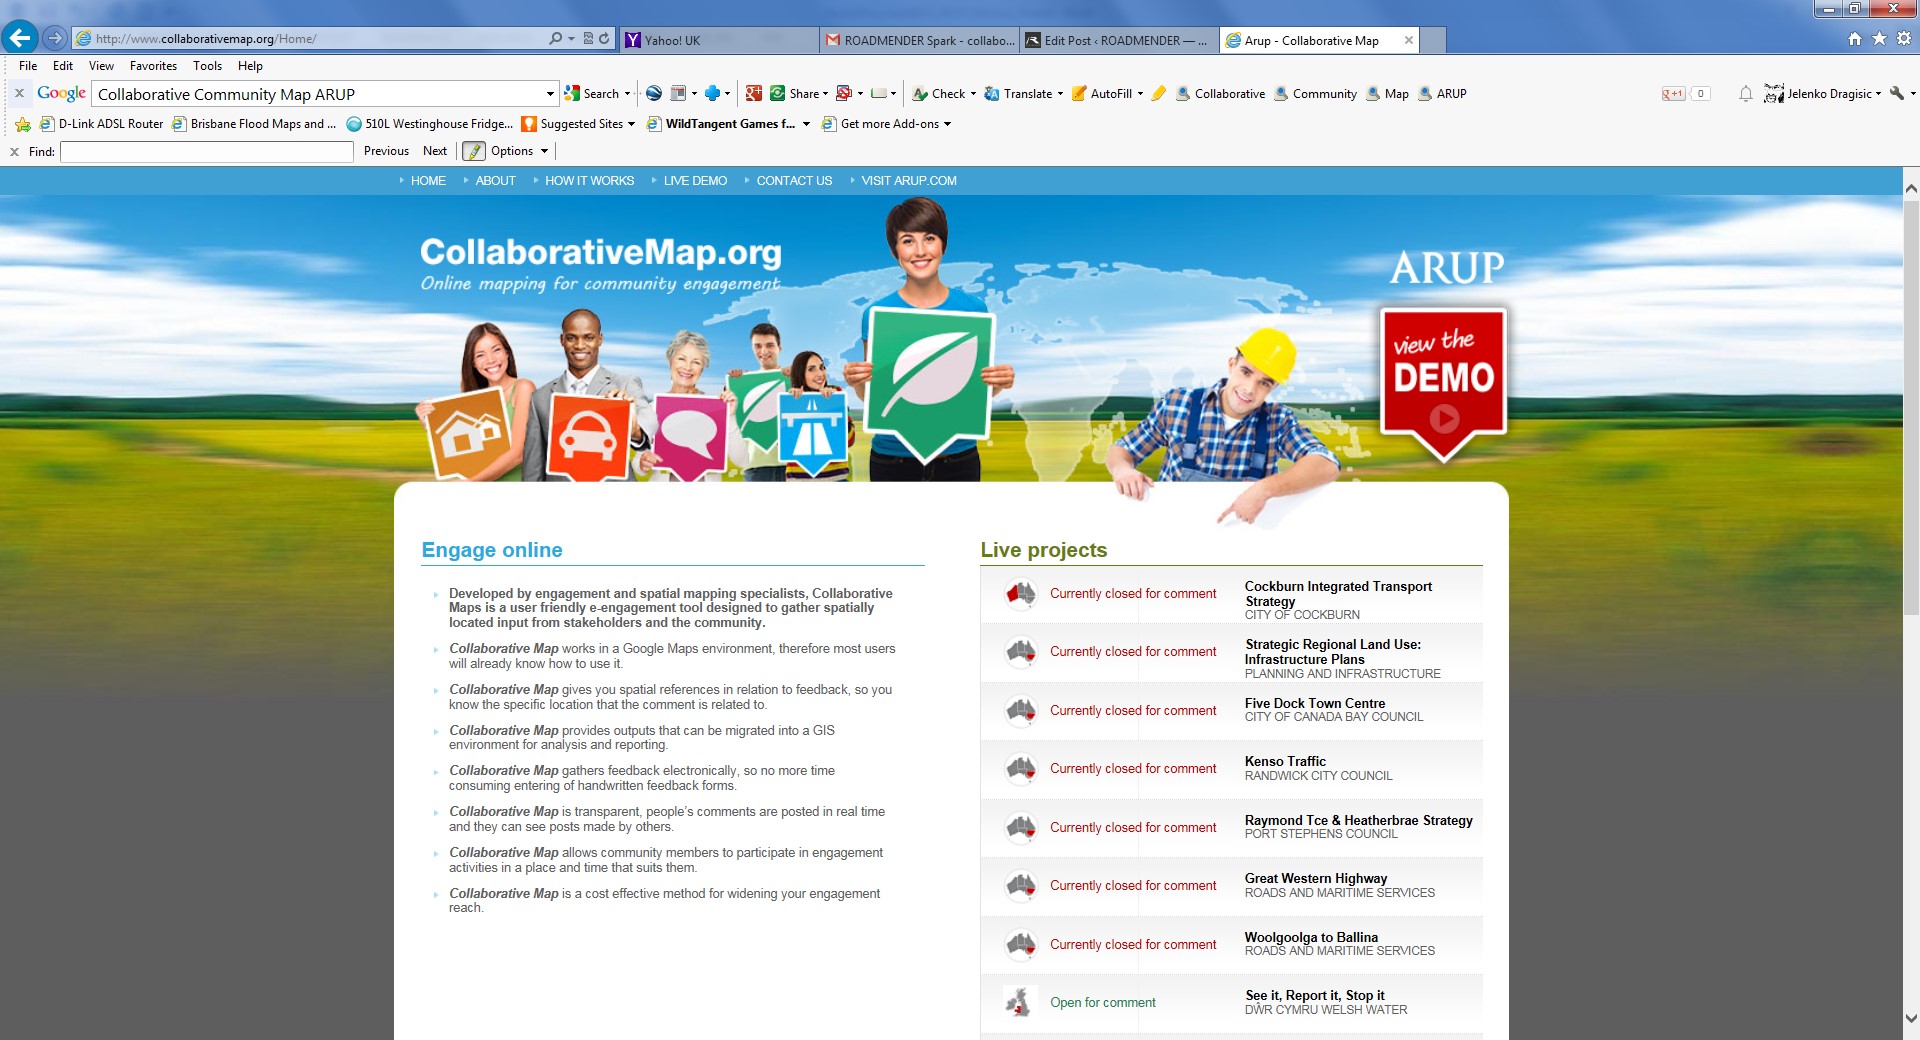Click the page vertical scrollbar down arrow
The image size is (1920, 1040).
(1910, 1019)
